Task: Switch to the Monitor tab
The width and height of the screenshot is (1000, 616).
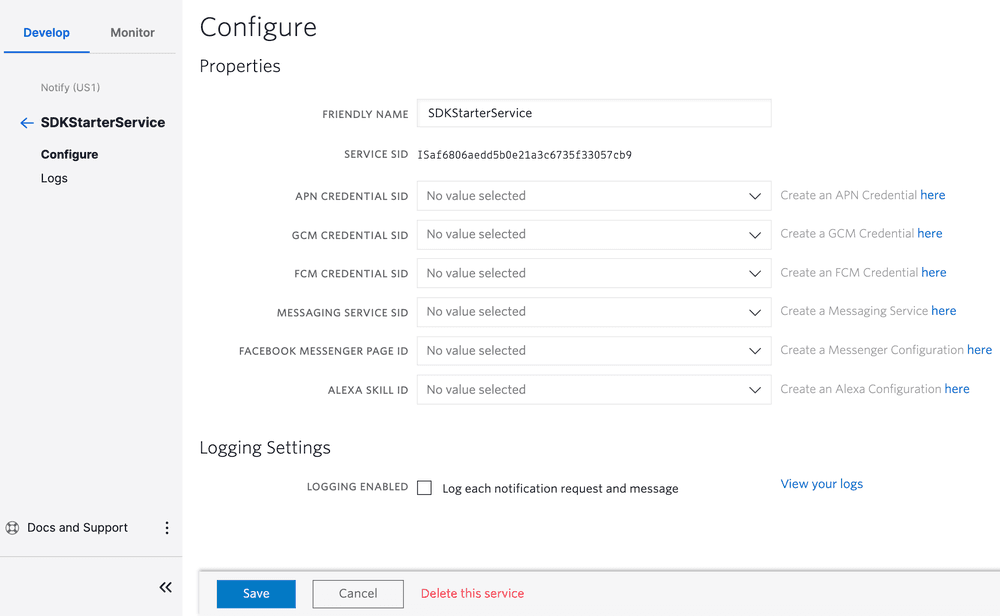Action: pos(132,32)
